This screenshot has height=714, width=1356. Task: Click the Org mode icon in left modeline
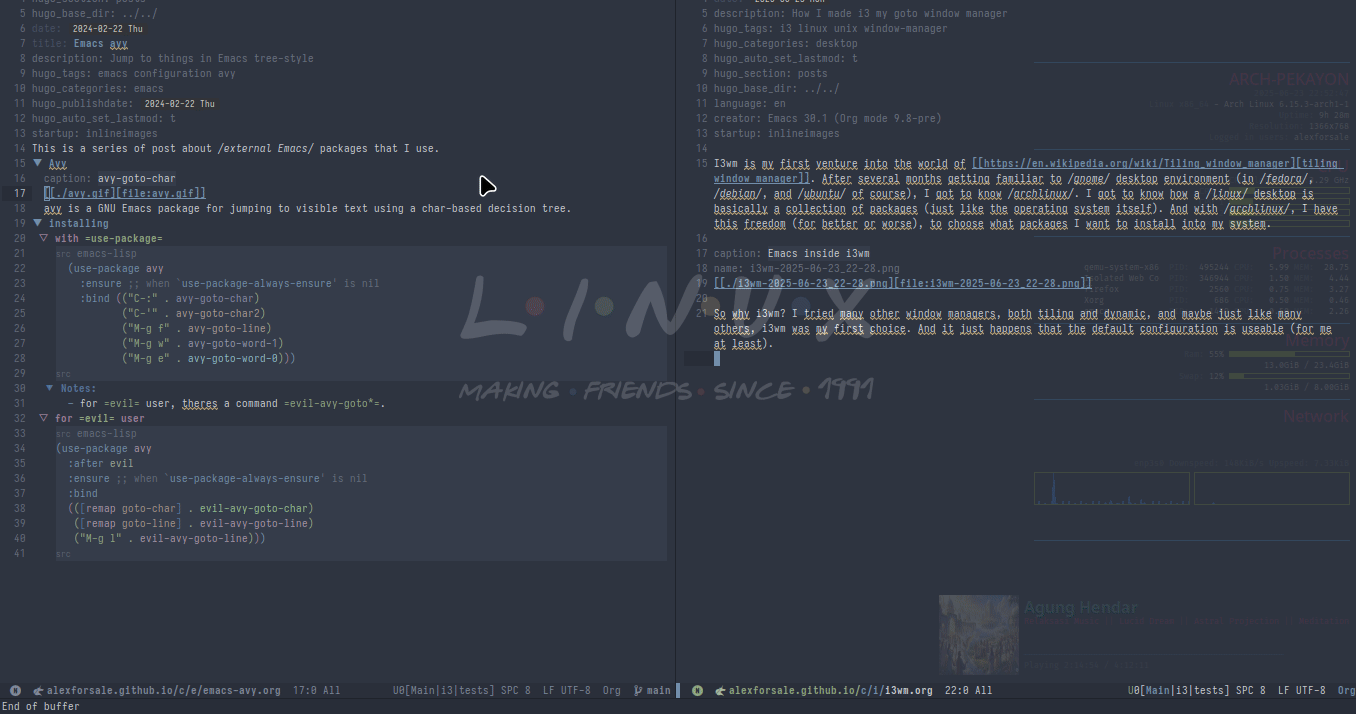pos(611,690)
